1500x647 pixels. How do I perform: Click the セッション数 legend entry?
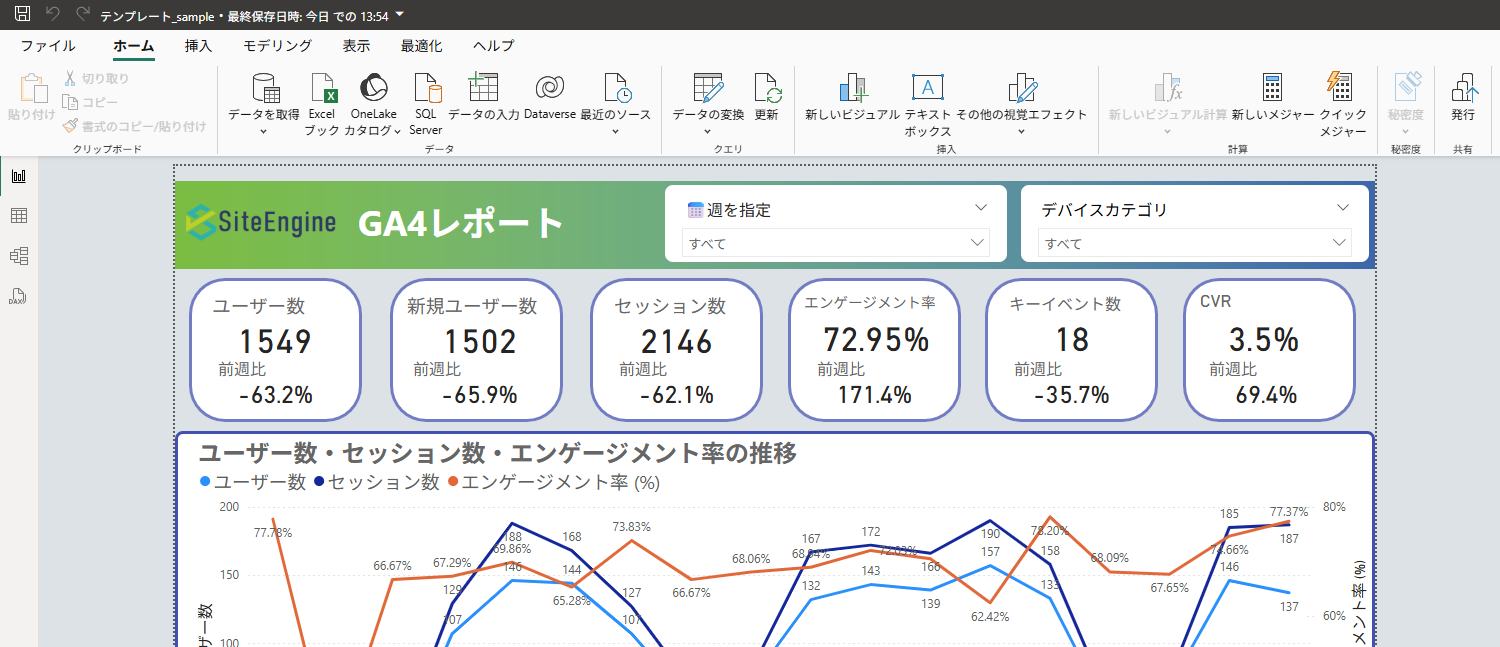click(x=377, y=482)
